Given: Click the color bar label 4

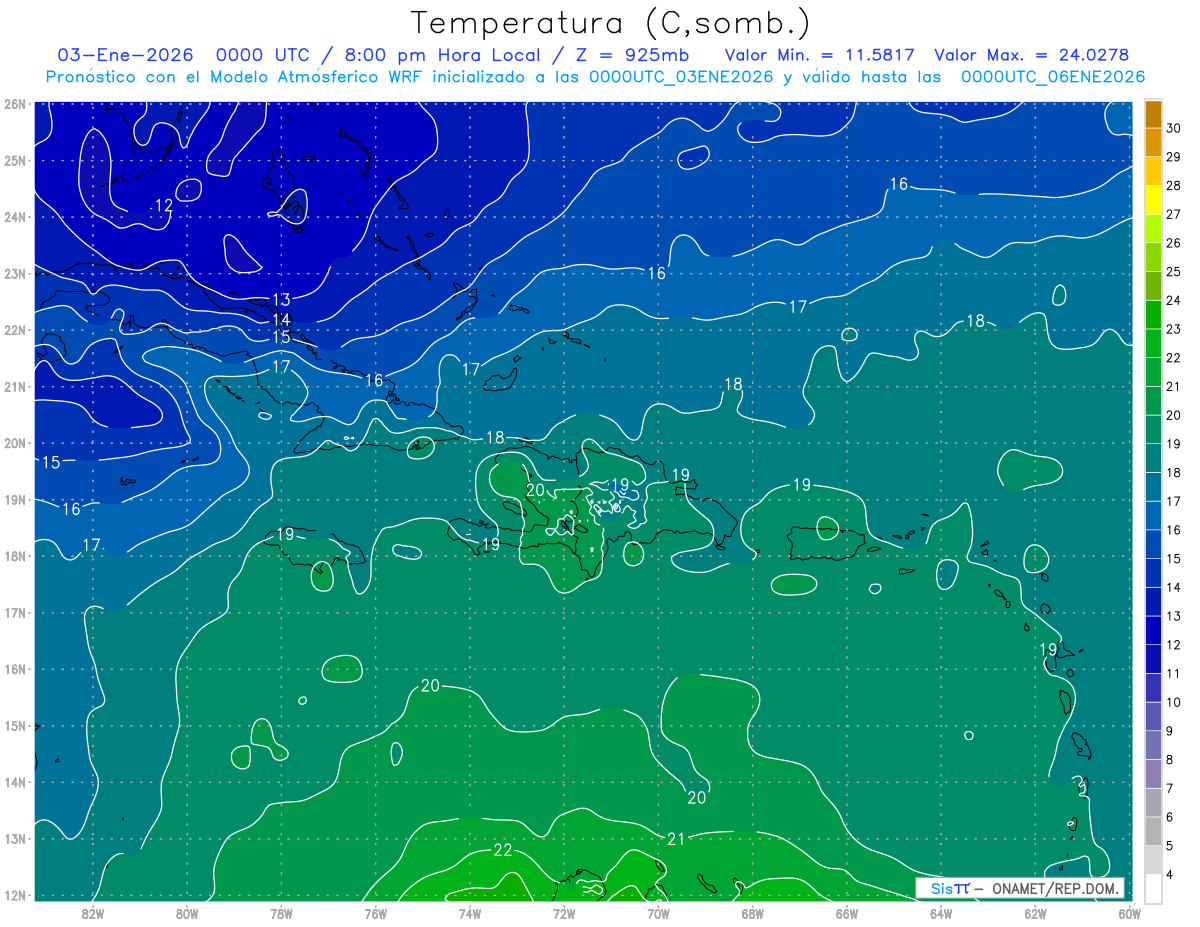Looking at the screenshot, I should (1170, 874).
